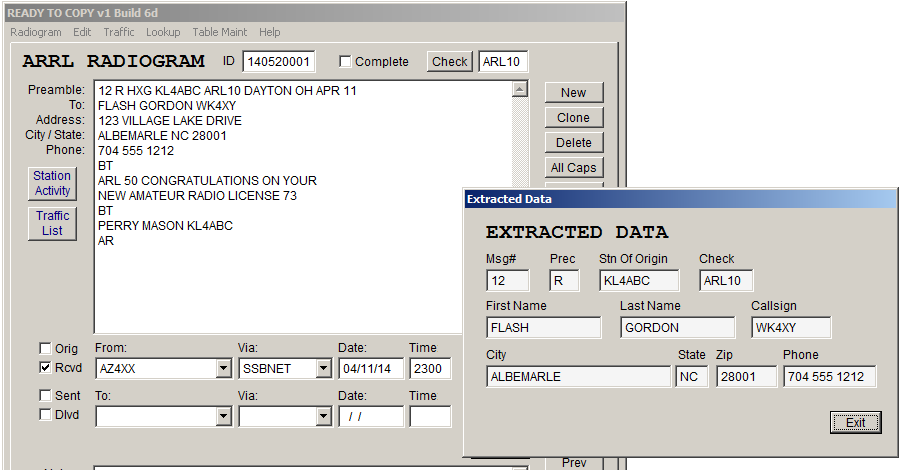Viewport: 906px width, 470px height.
Task: Click the Zip field 28001
Action: click(747, 377)
